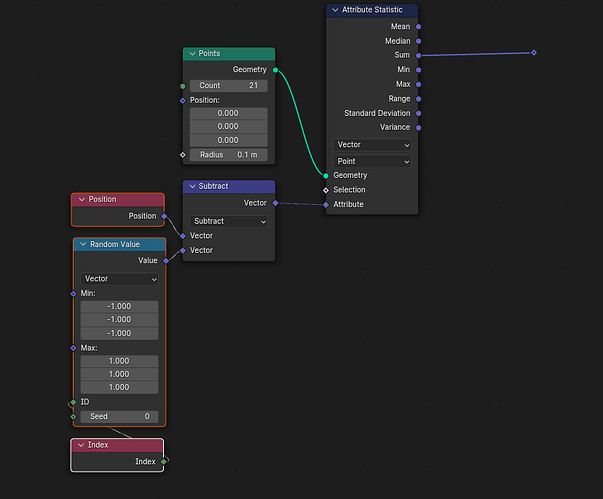
Task: Click the second Max 1.000 field
Action: click(x=120, y=374)
